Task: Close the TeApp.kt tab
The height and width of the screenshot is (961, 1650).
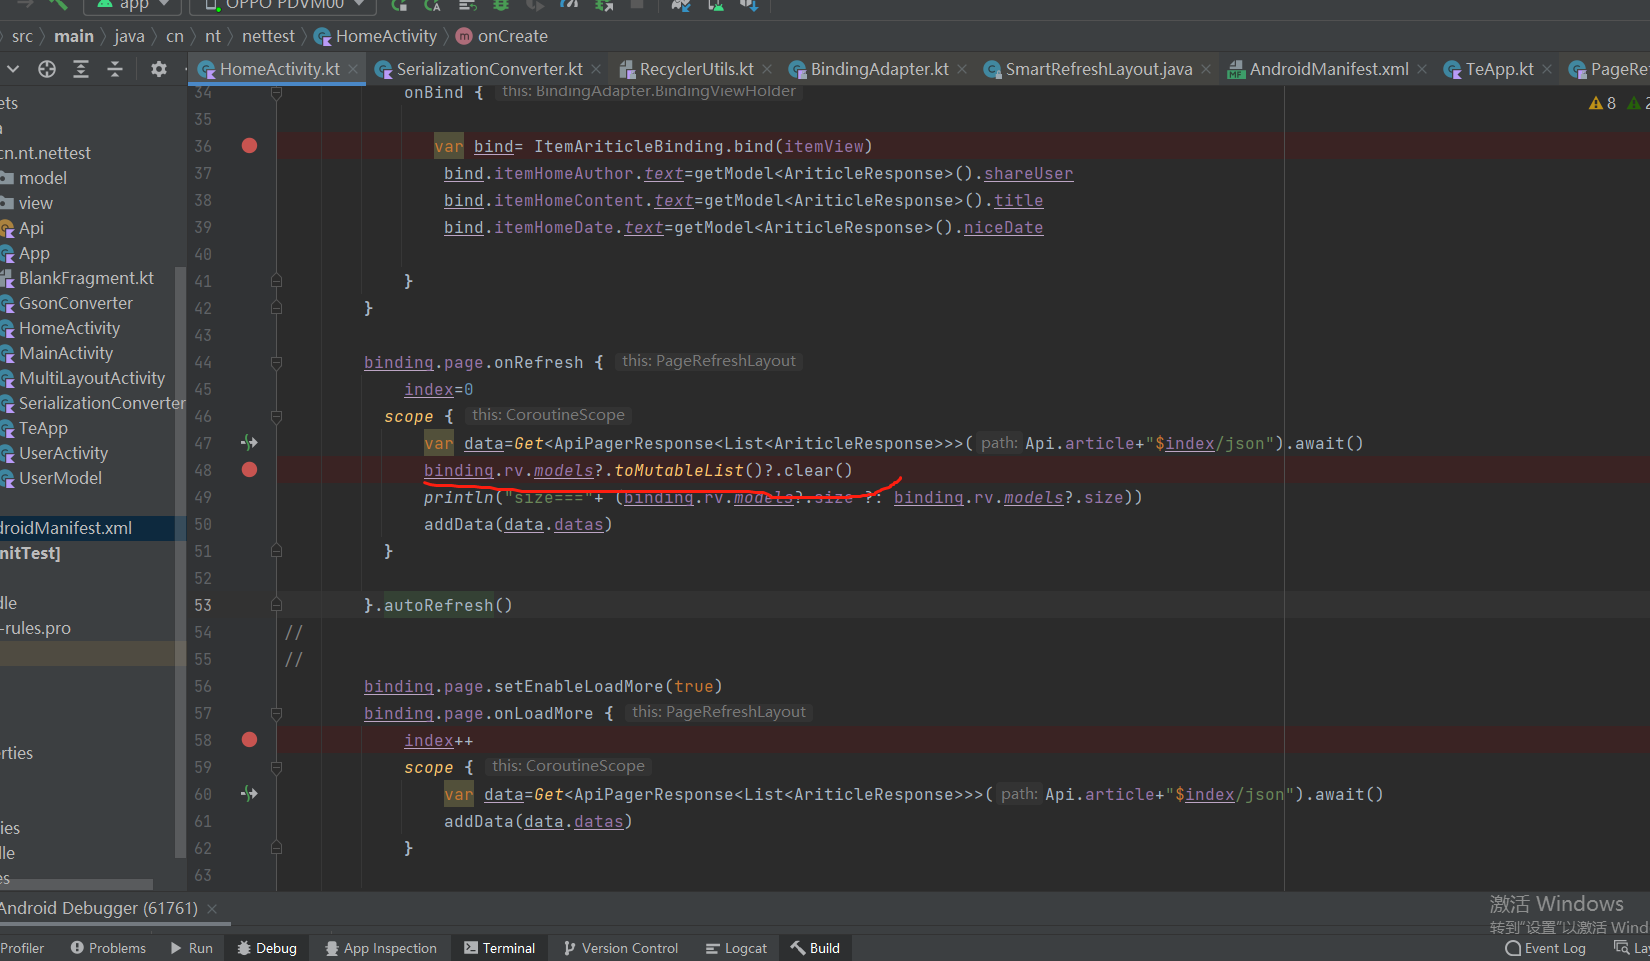Action: [x=1547, y=69]
